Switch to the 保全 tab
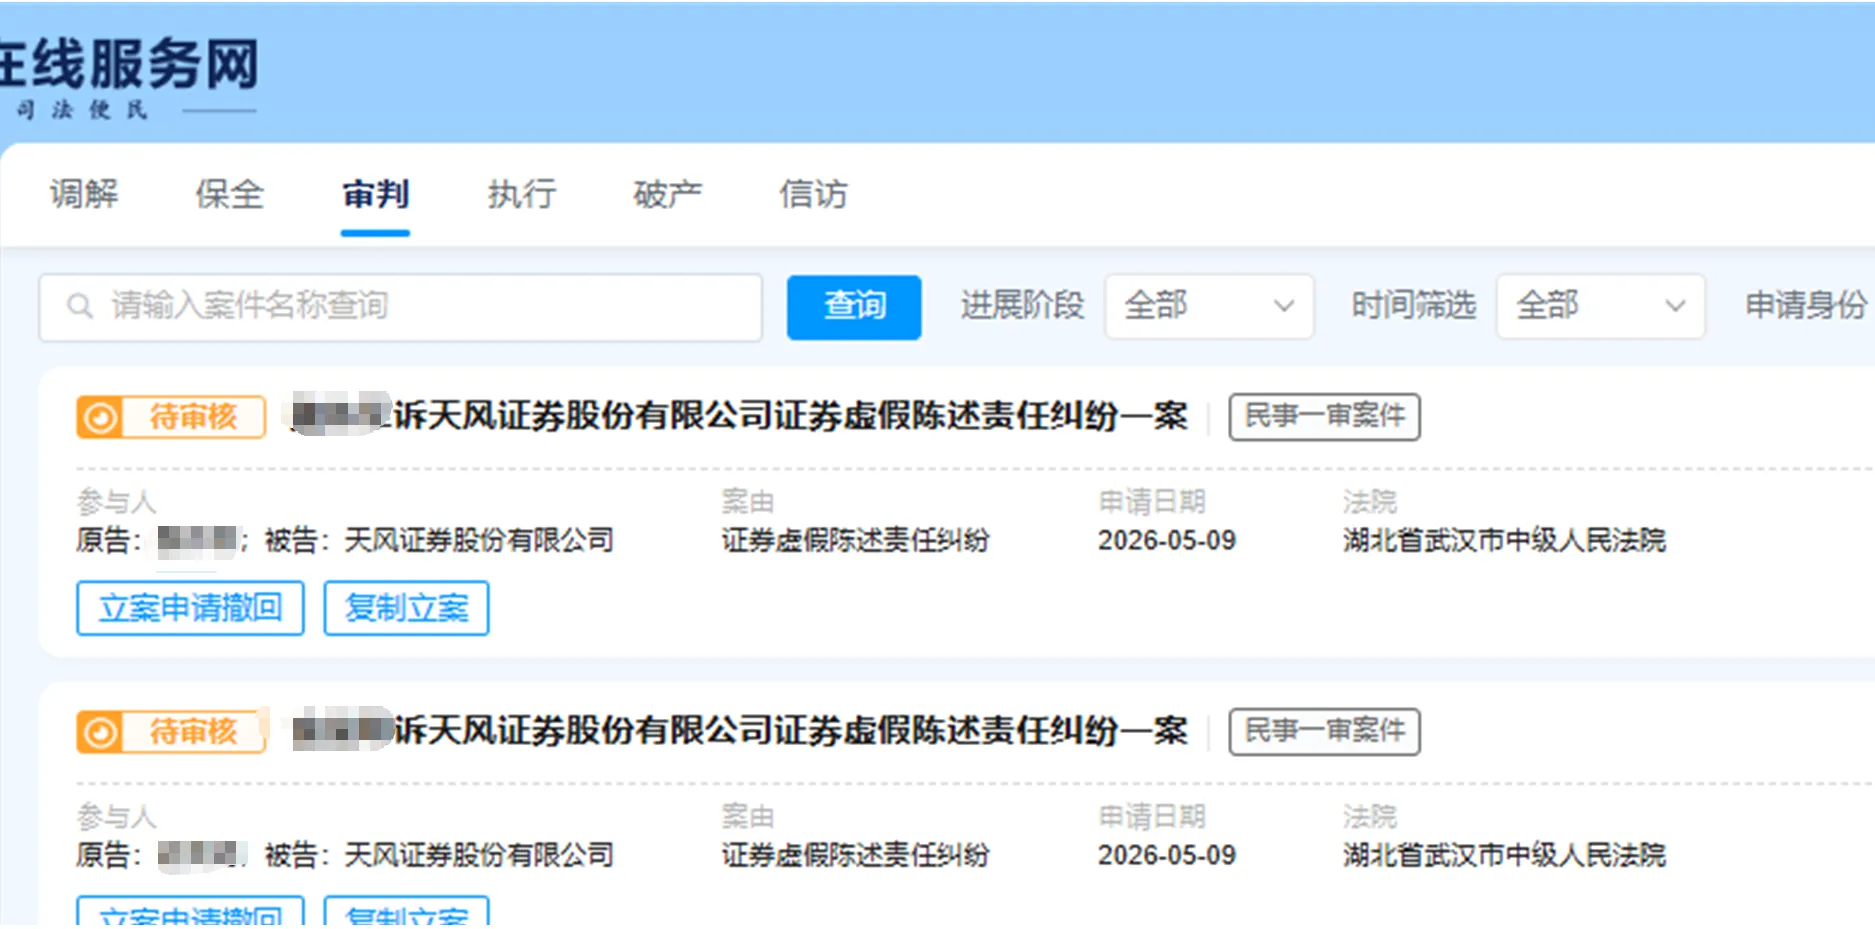 [230, 193]
